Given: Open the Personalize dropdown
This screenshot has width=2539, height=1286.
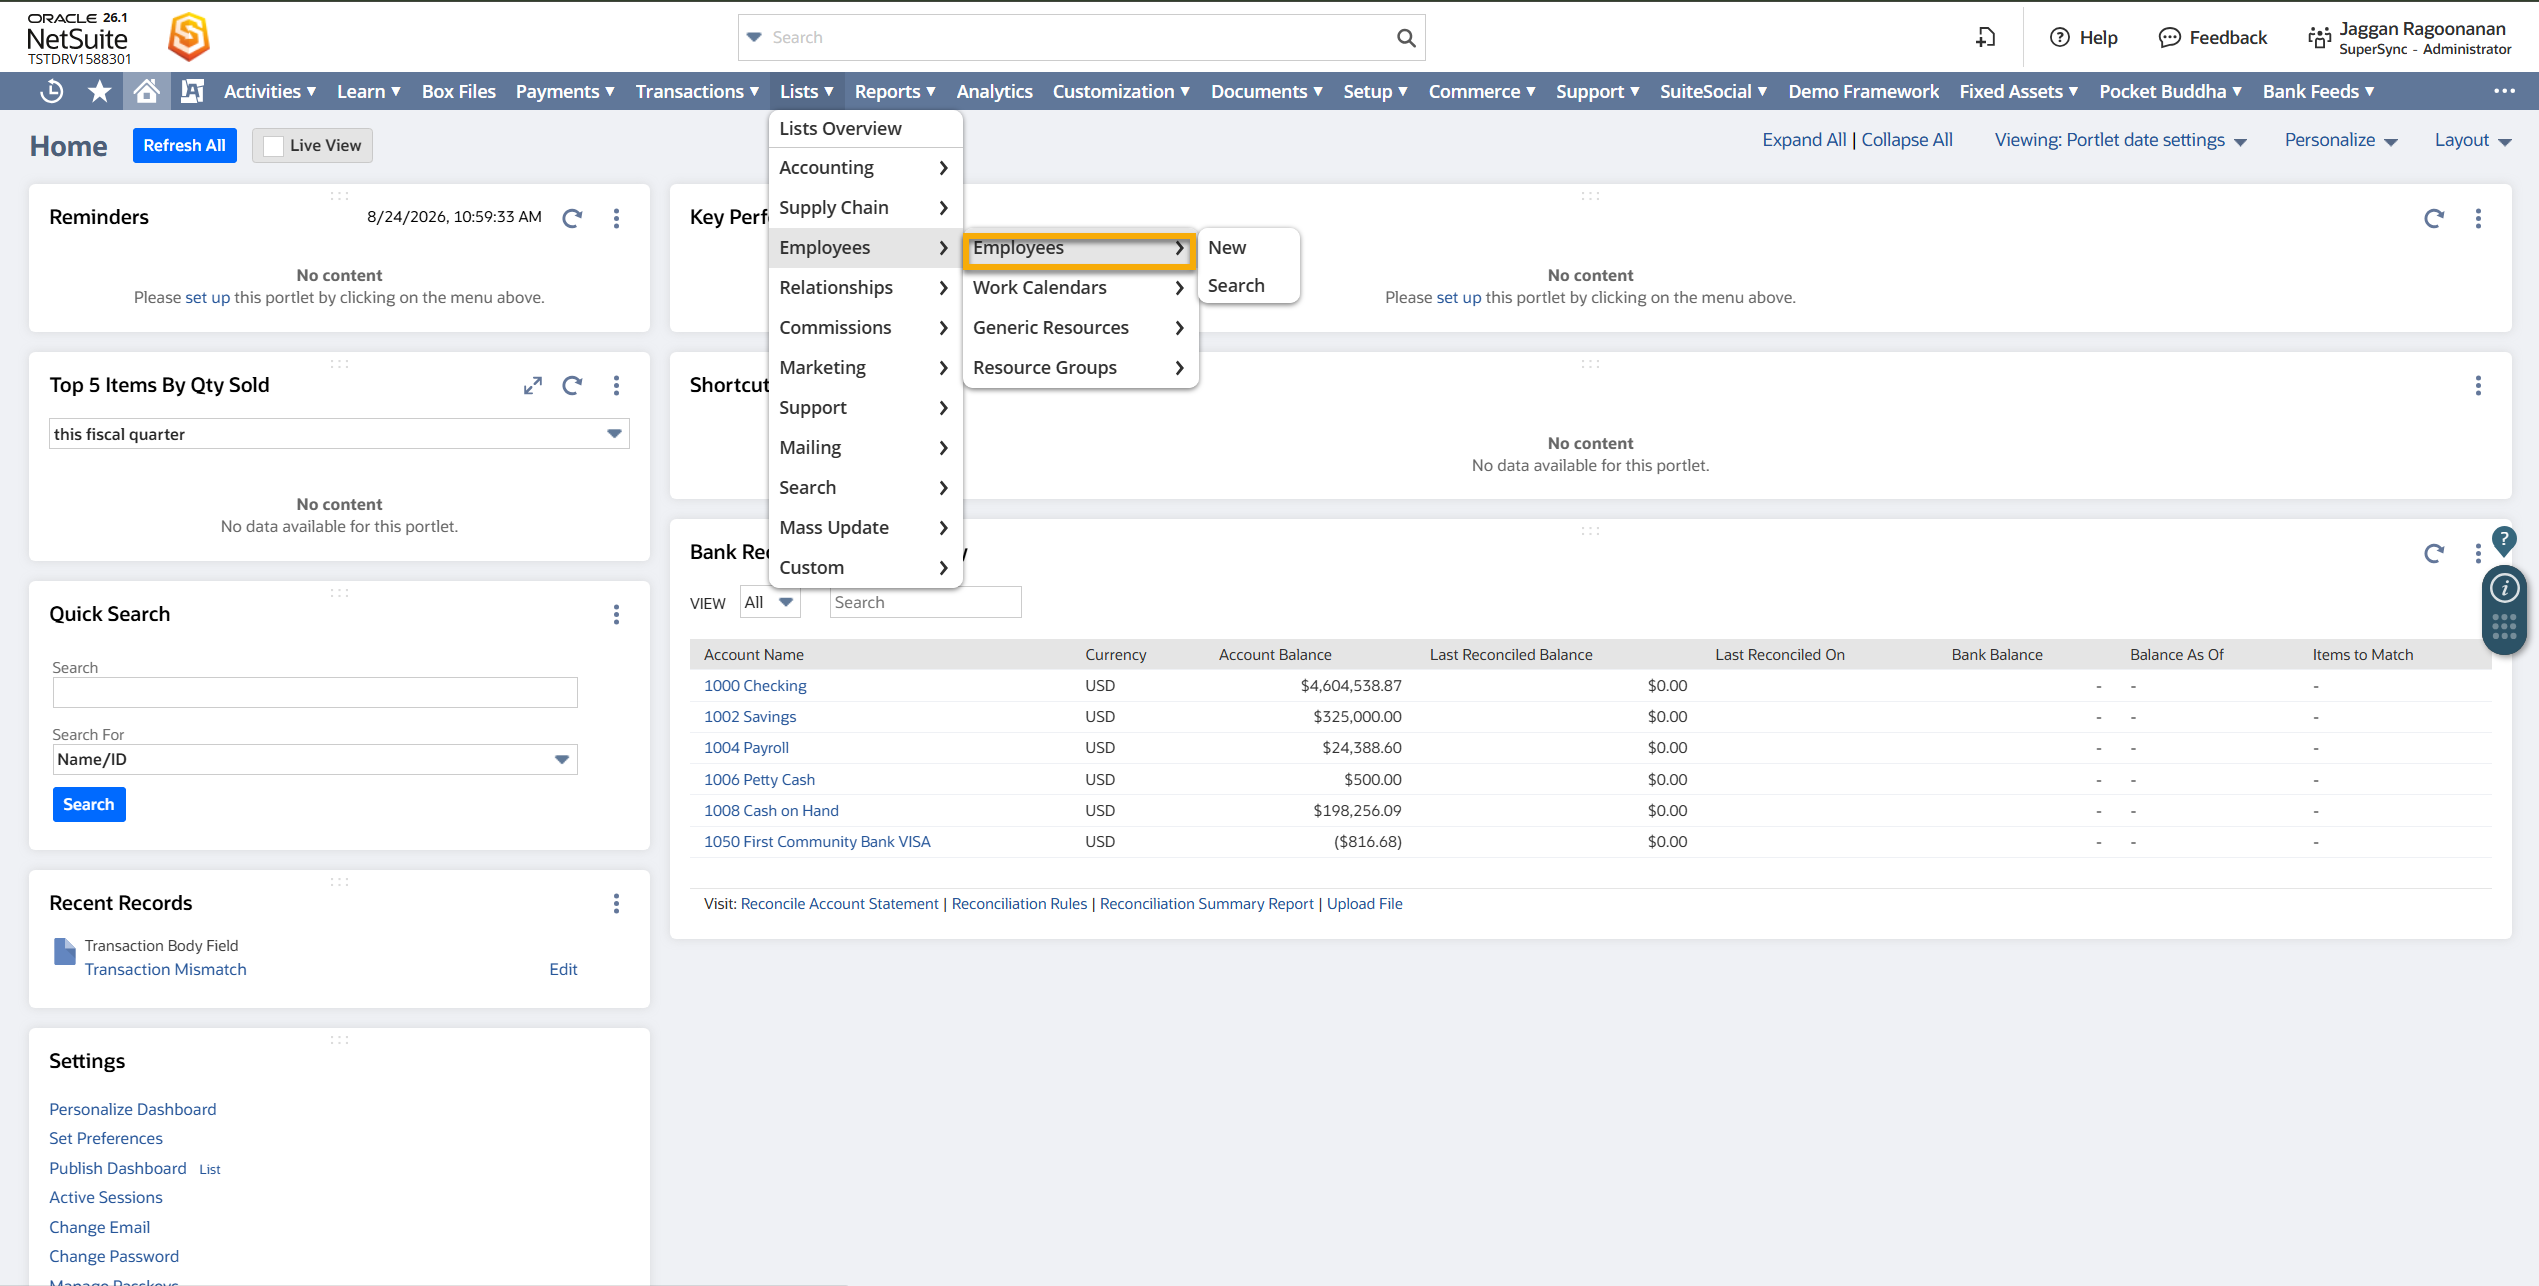Looking at the screenshot, I should pos(2341,141).
